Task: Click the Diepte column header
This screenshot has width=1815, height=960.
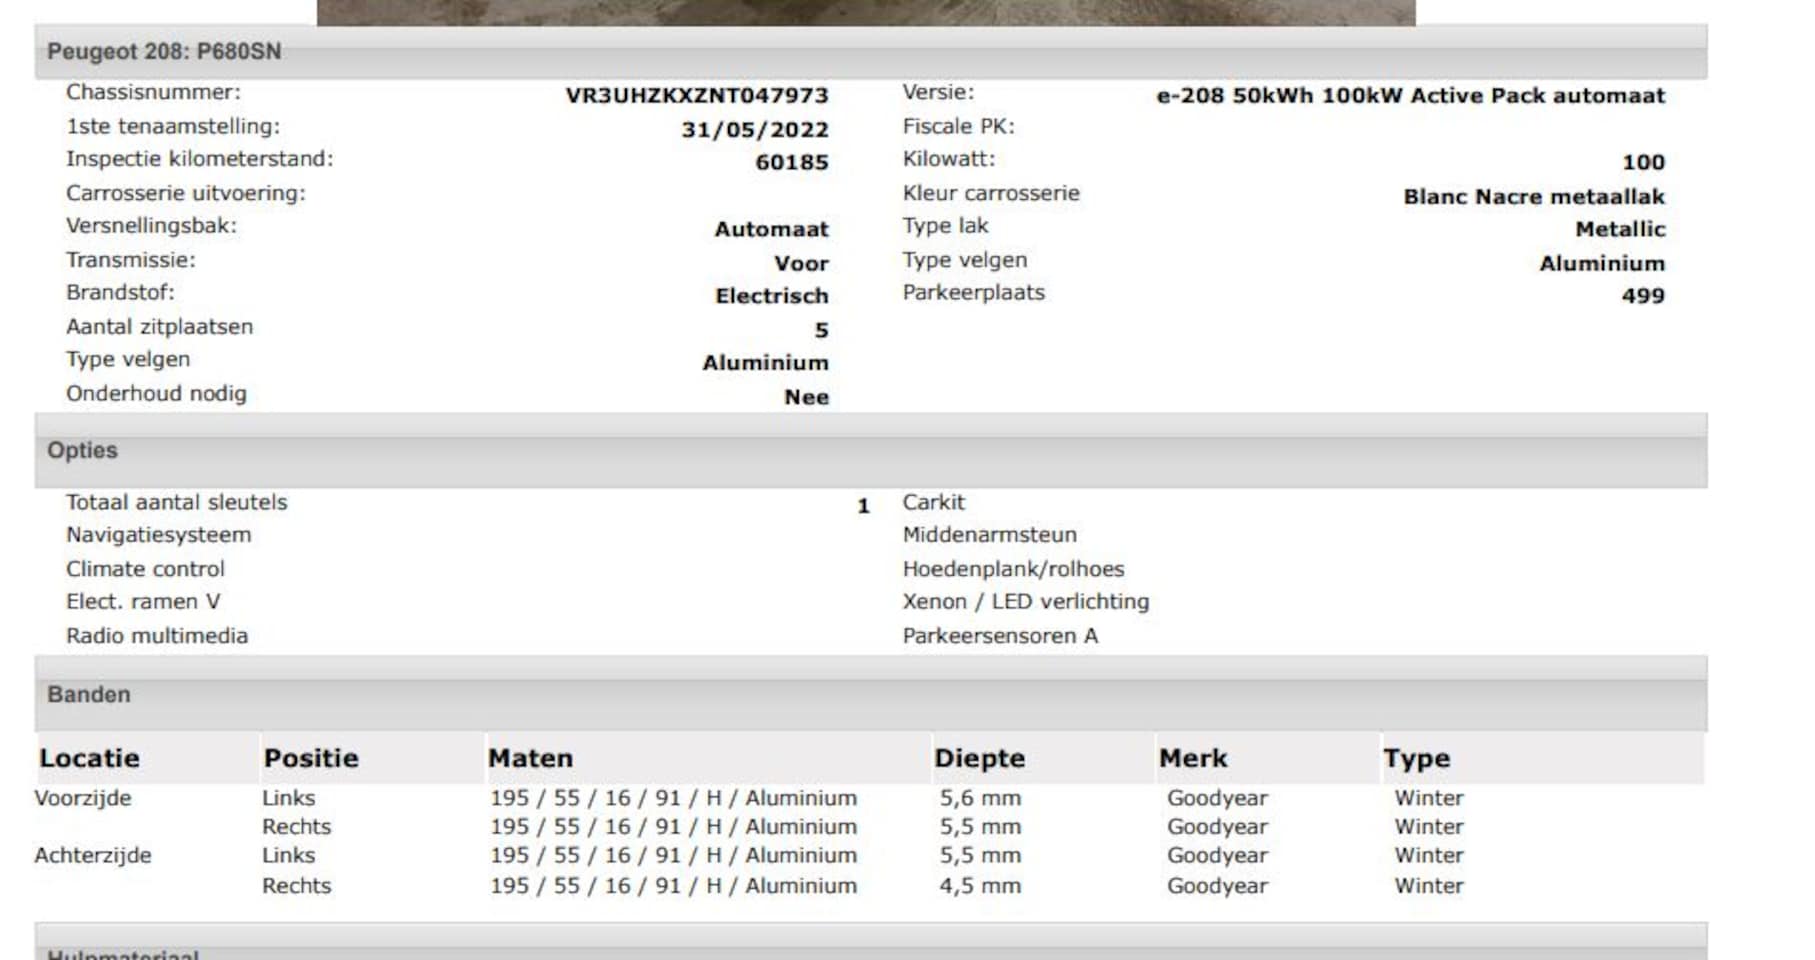Action: (x=979, y=759)
